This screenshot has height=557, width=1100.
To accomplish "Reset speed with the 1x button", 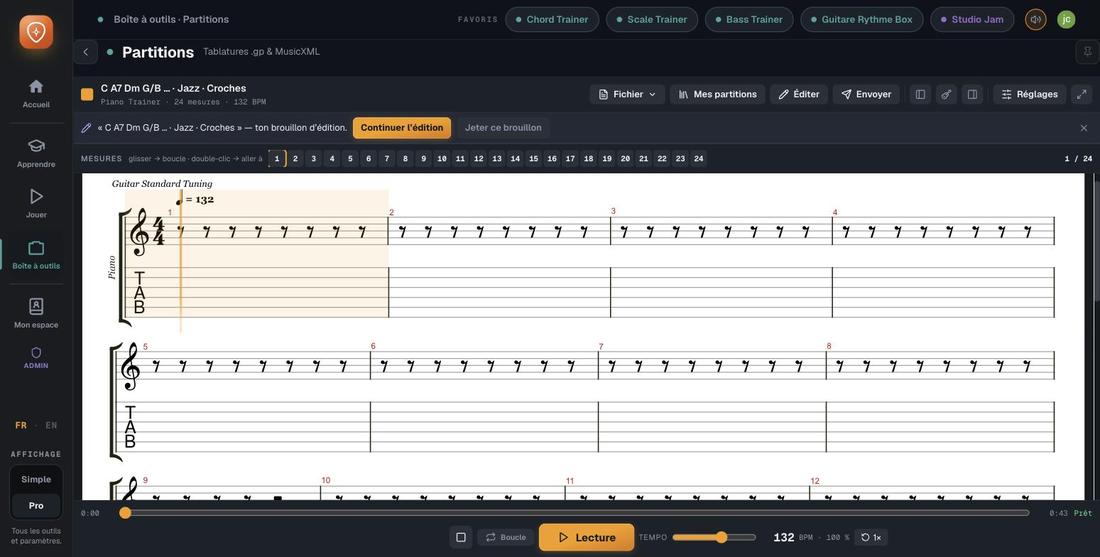I will (x=871, y=537).
